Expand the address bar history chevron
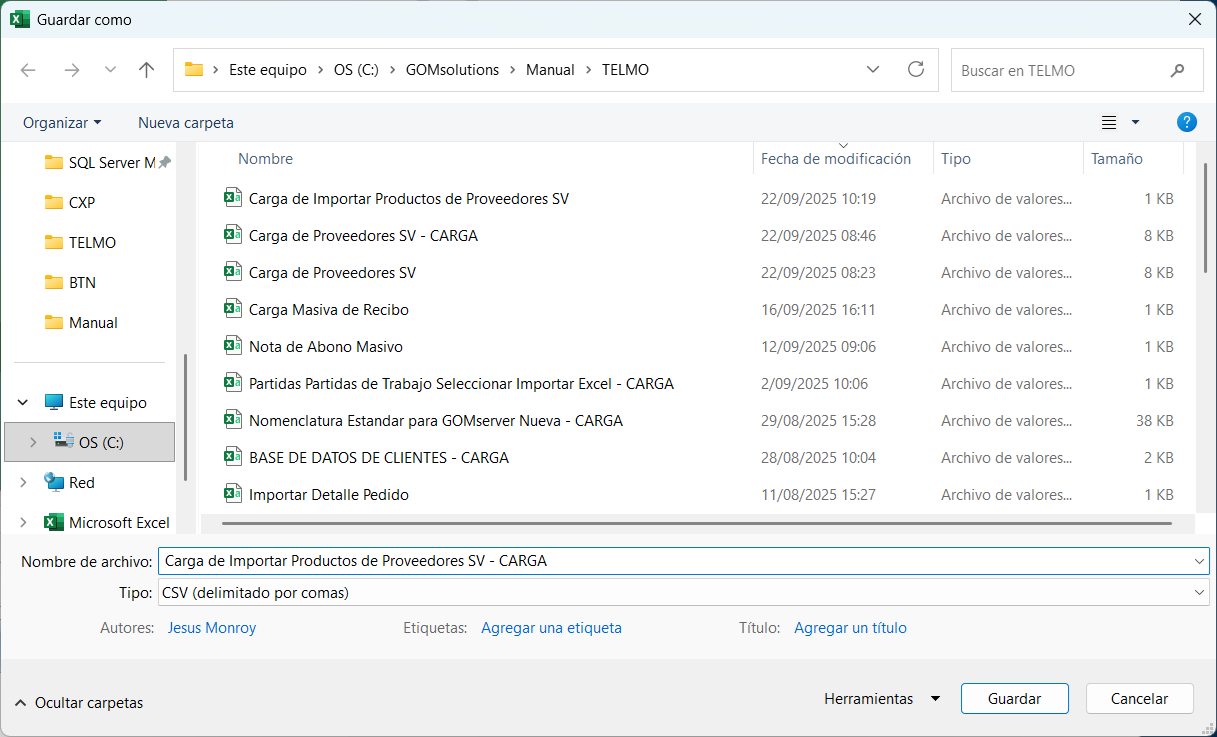1217x737 pixels. click(872, 69)
